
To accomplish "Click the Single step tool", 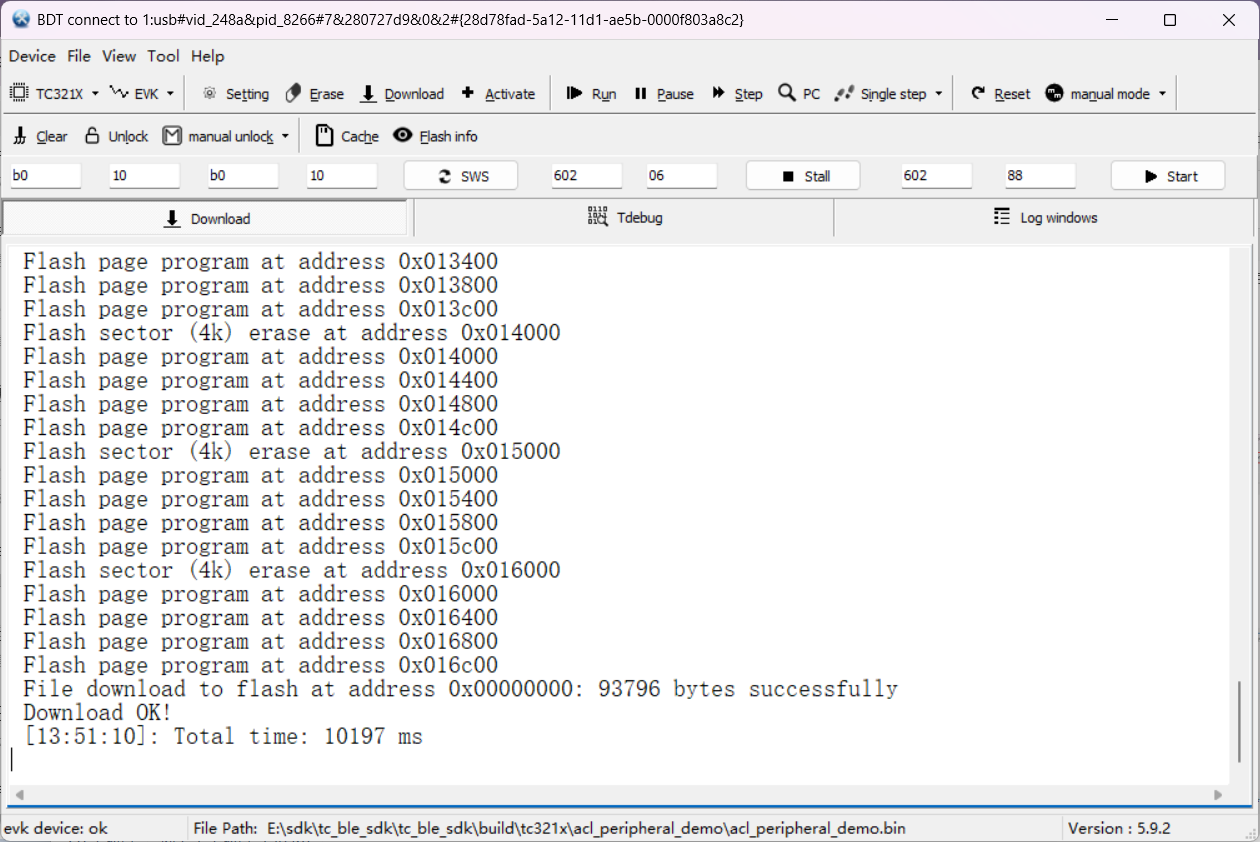I will [880, 93].
